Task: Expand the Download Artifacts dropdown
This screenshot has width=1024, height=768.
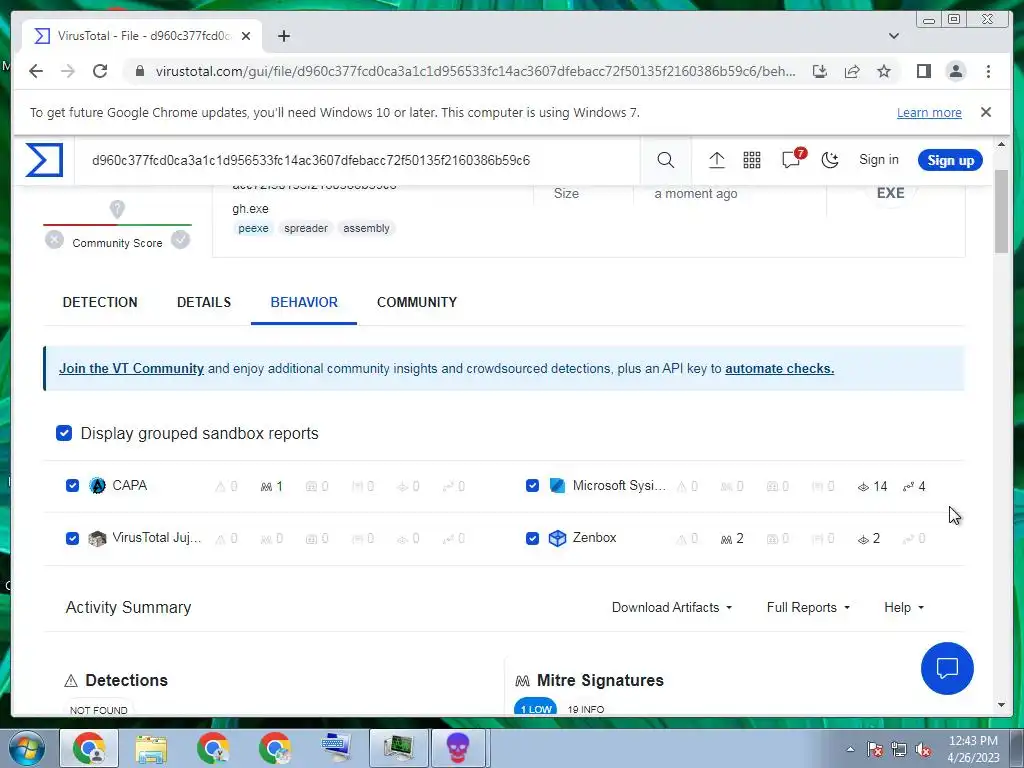Action: [x=672, y=607]
